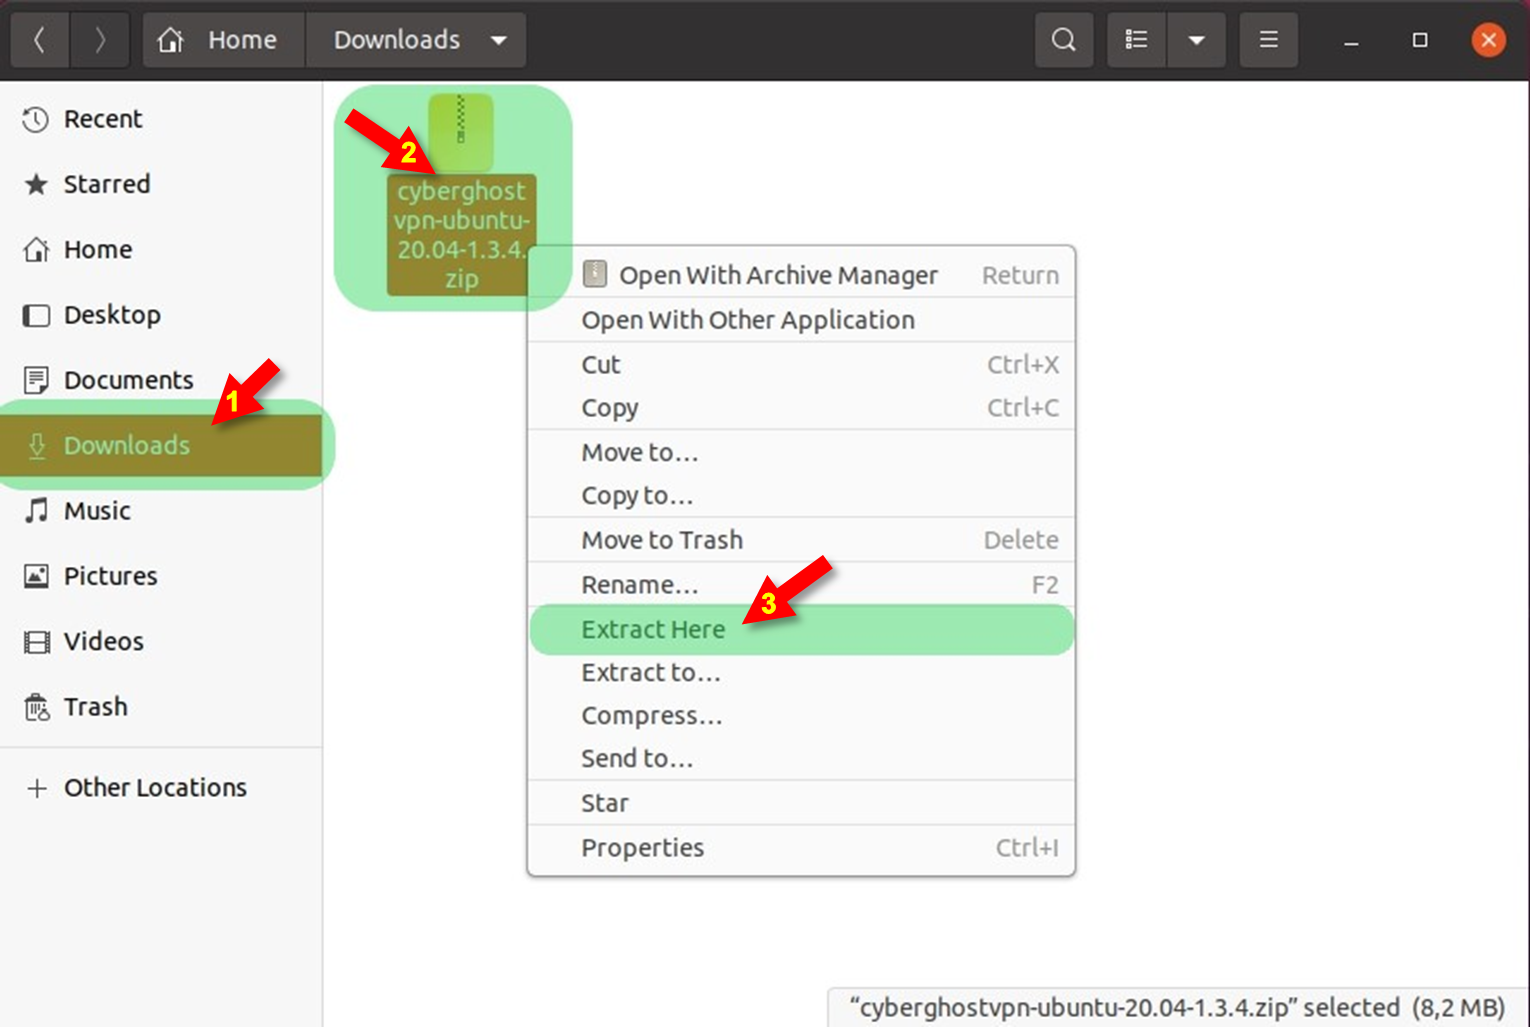Click the Trash bin icon
The height and width of the screenshot is (1027, 1530).
(36, 707)
